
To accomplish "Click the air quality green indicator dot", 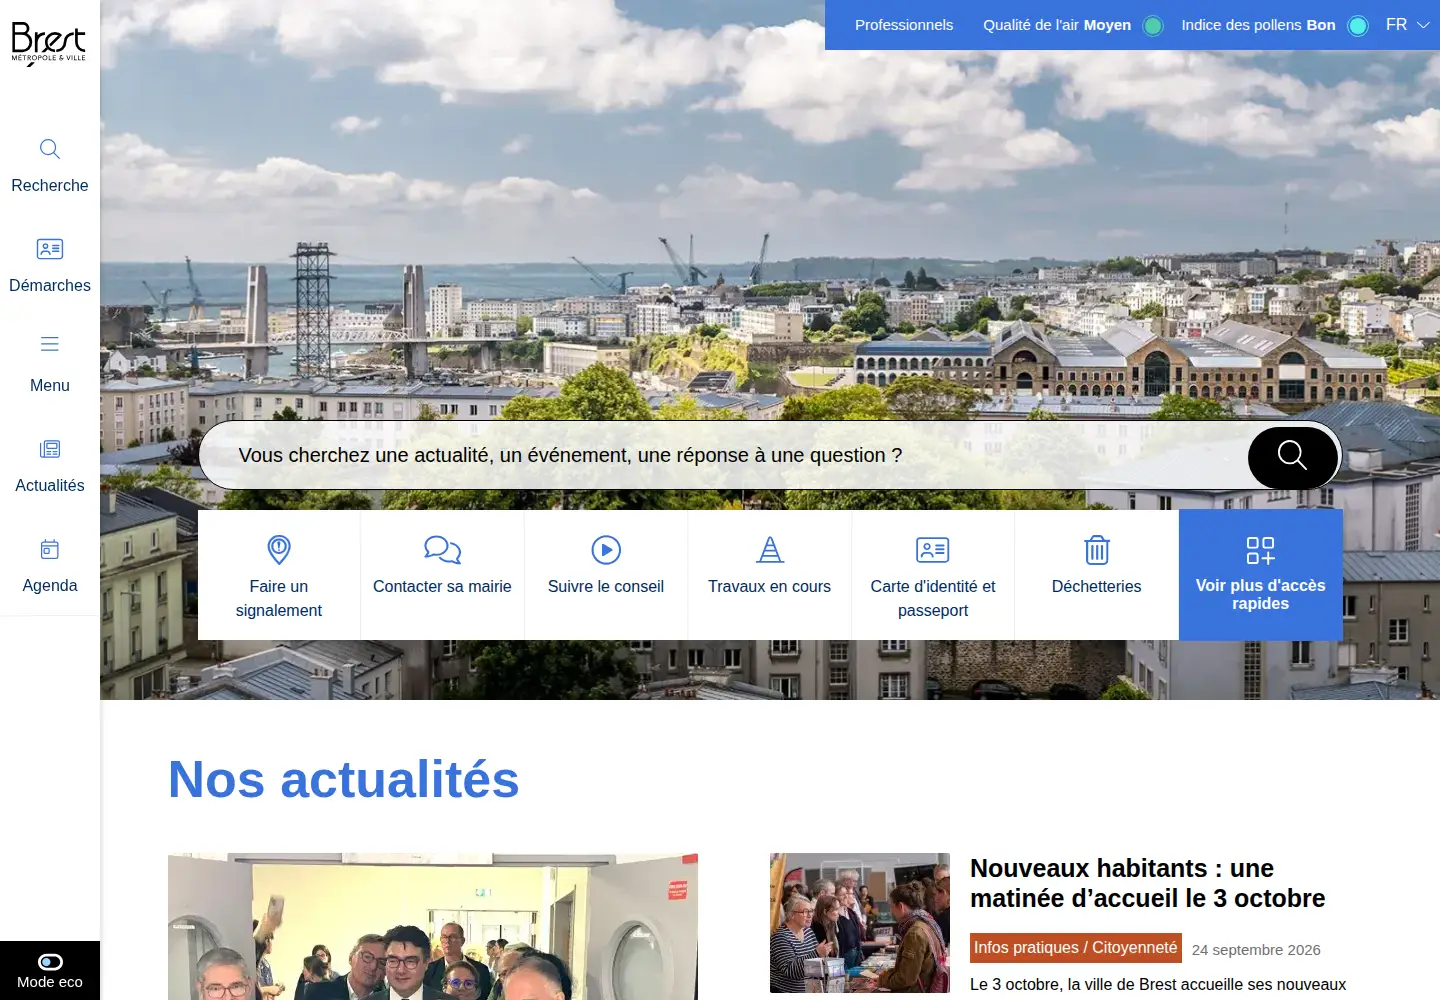I will pyautogui.click(x=1153, y=26).
